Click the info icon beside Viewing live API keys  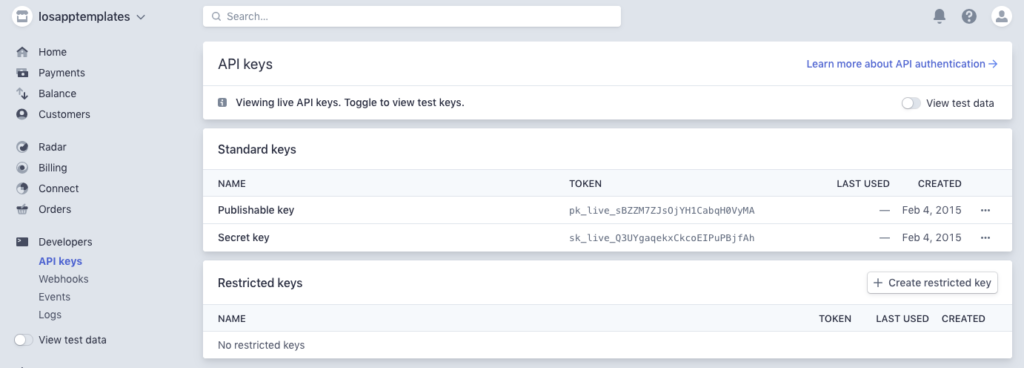click(x=222, y=102)
